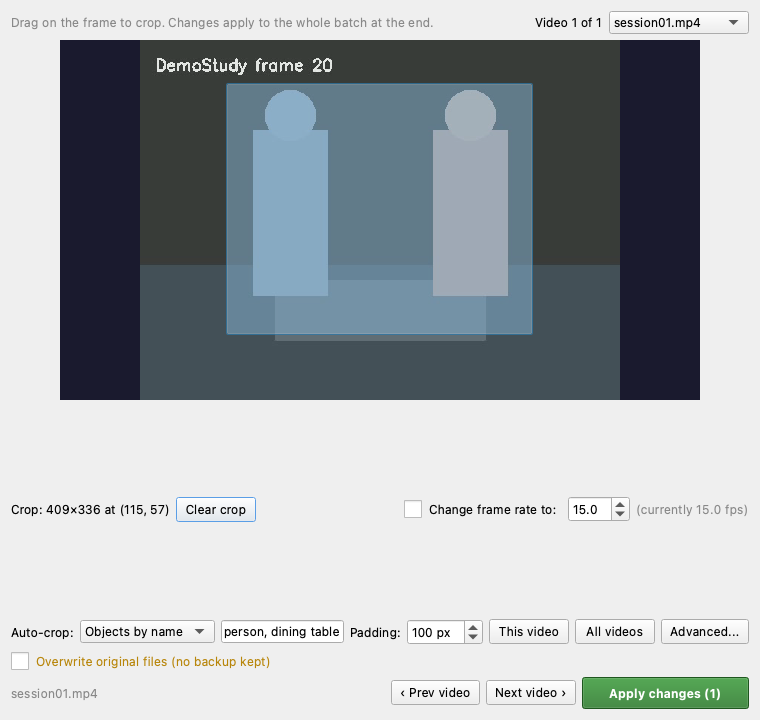The image size is (760, 720).
Task: Go to Next video
Action: [x=531, y=693]
